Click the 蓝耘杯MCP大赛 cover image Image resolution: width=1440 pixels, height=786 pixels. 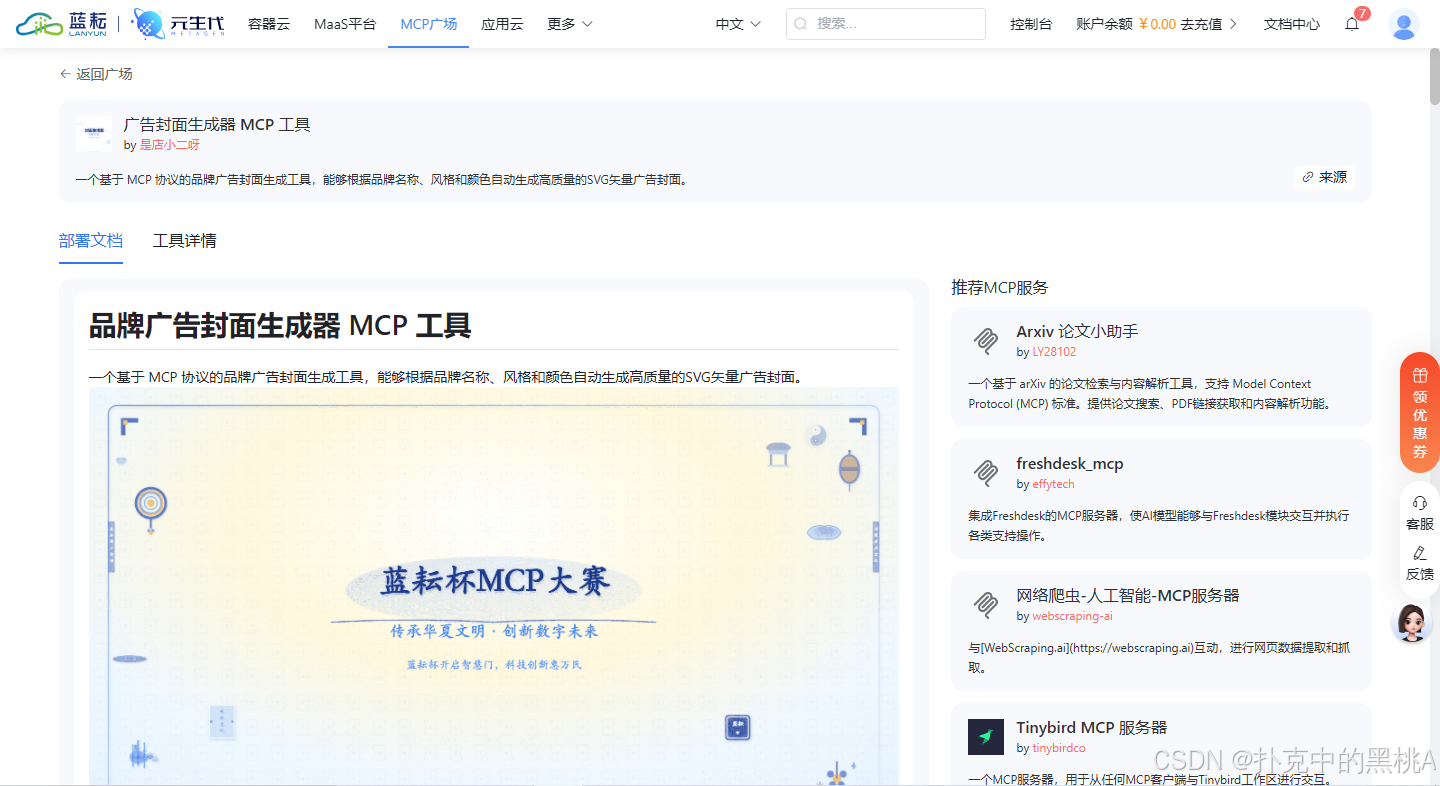pyautogui.click(x=494, y=586)
